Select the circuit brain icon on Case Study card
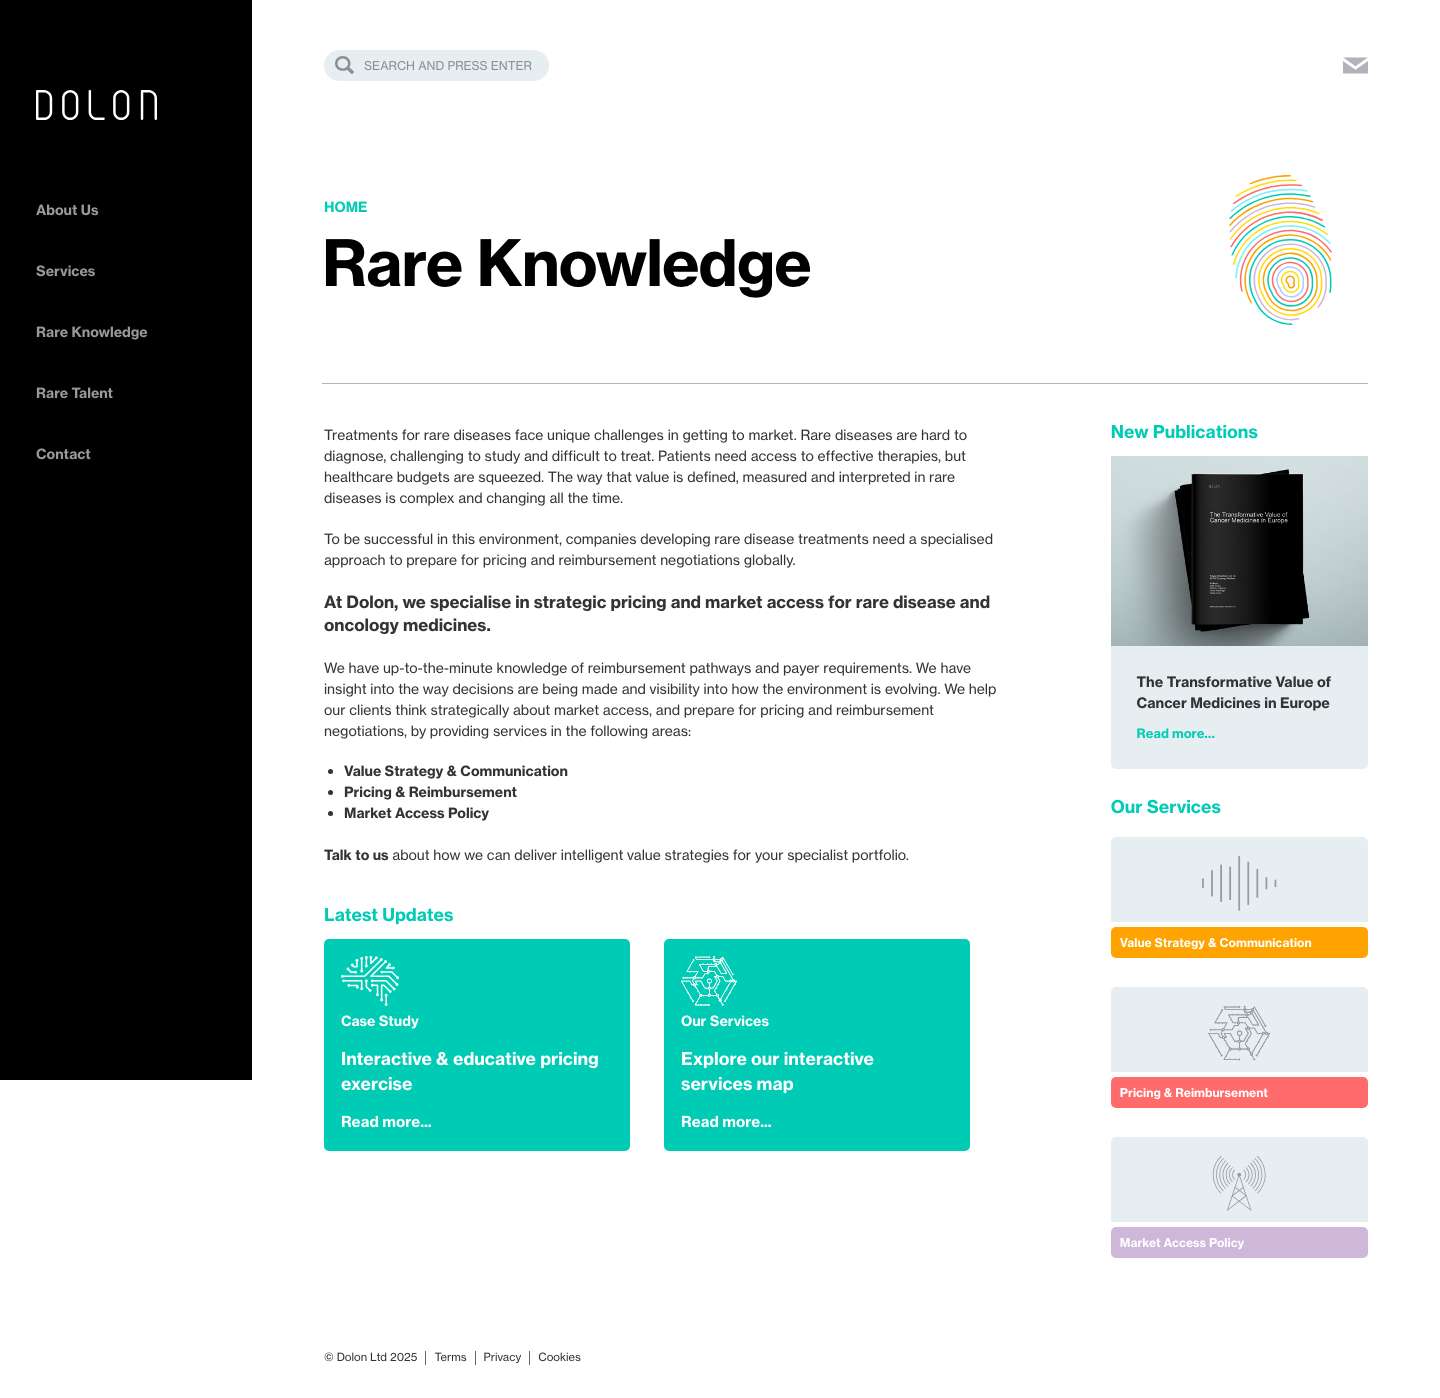The width and height of the screenshot is (1440, 1398). 369,979
